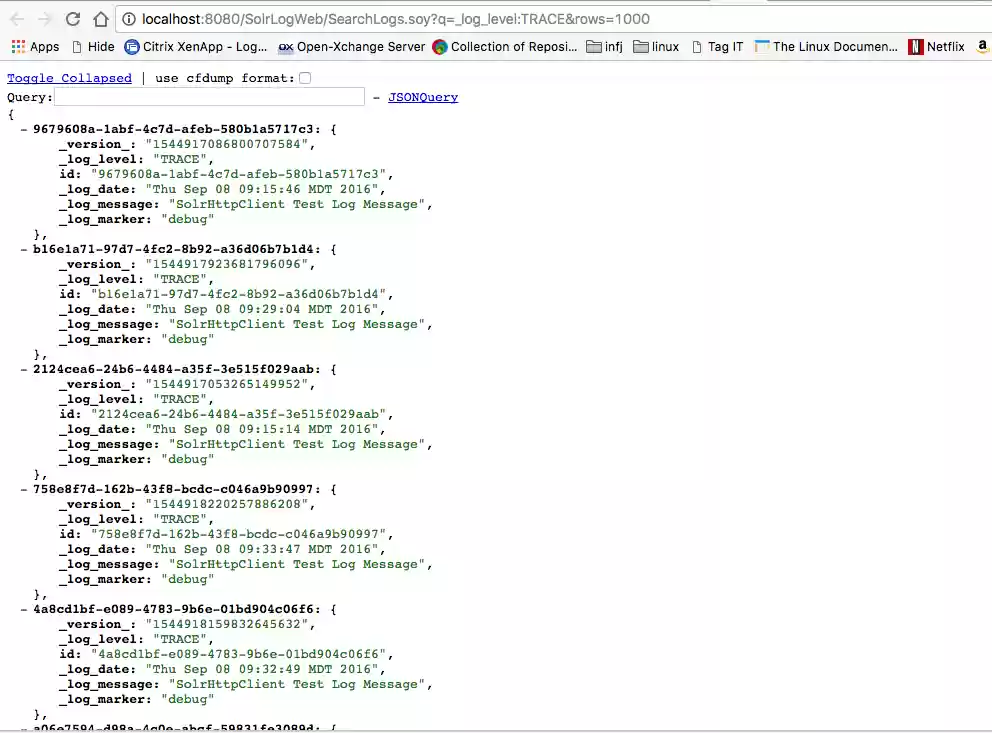Screen dimensions: 992x733
Task: Collapse the 9679608a log entry
Action: [x=23, y=128]
